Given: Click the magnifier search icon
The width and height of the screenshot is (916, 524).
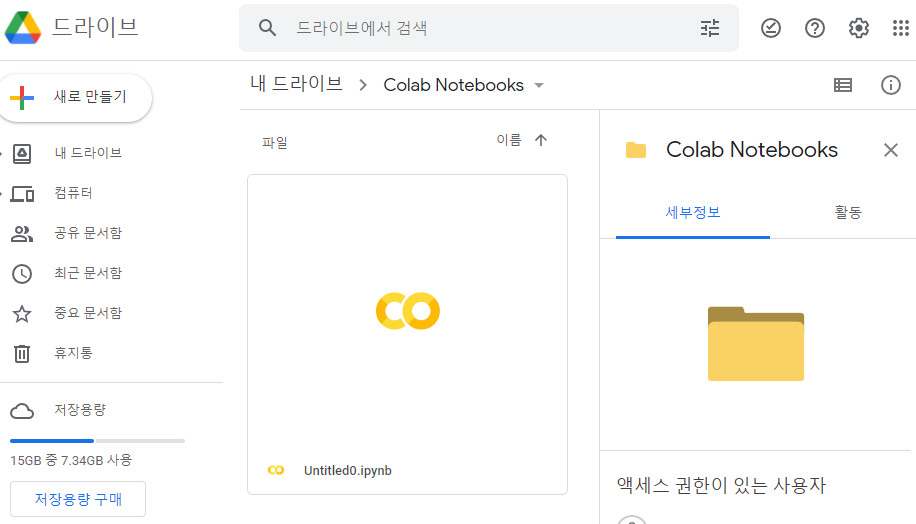Looking at the screenshot, I should click(267, 27).
